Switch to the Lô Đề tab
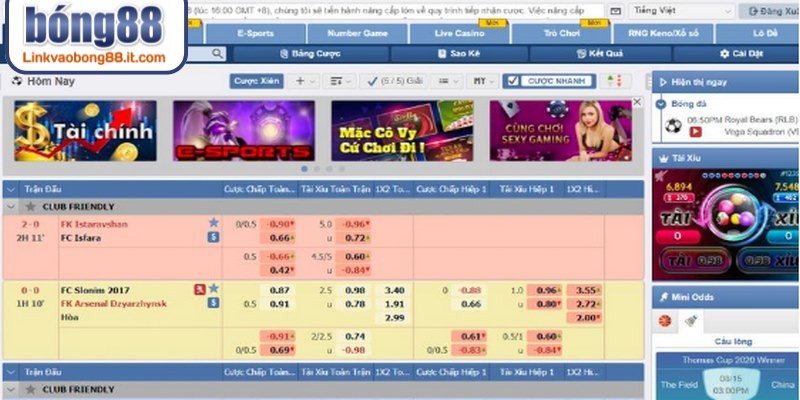800x400 pixels. pyautogui.click(x=758, y=34)
